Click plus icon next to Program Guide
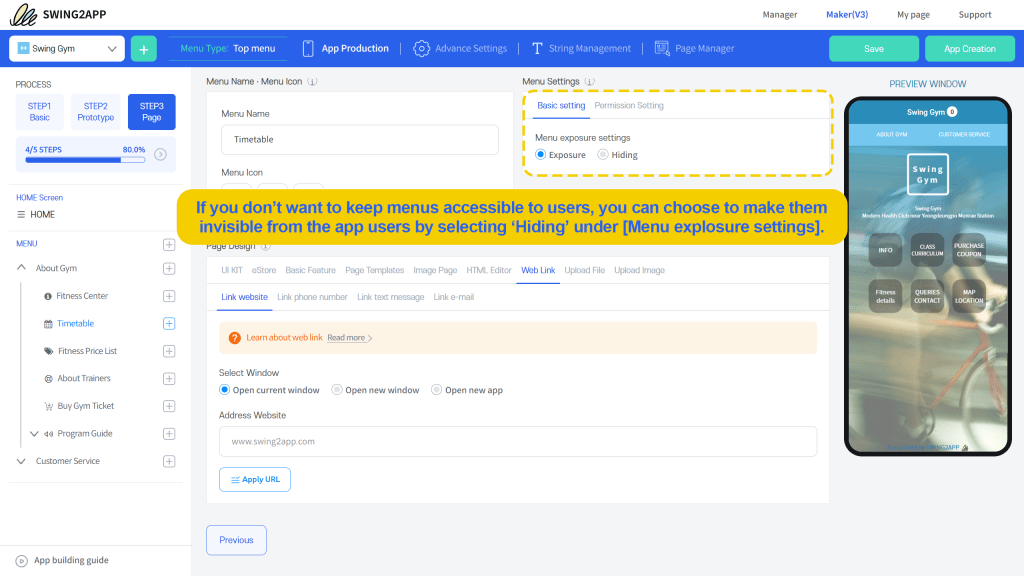The image size is (1024, 576). (168, 434)
